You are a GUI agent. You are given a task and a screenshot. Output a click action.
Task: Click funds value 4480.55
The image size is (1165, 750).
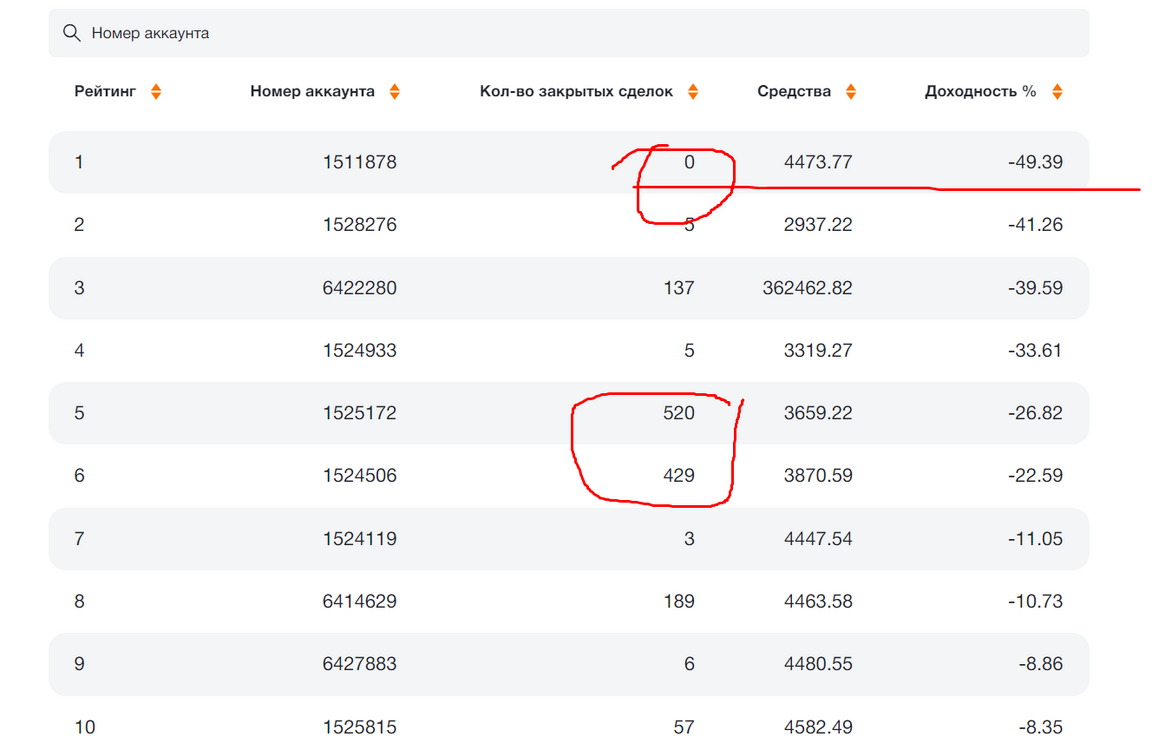818,663
